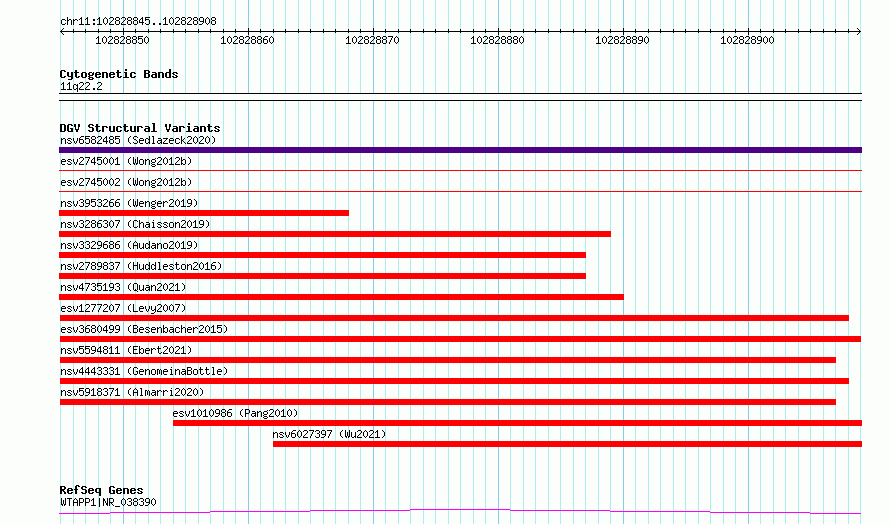This screenshot has height=524, width=890.
Task: Select the red bar under nsv3329686
Action: (x=322, y=255)
